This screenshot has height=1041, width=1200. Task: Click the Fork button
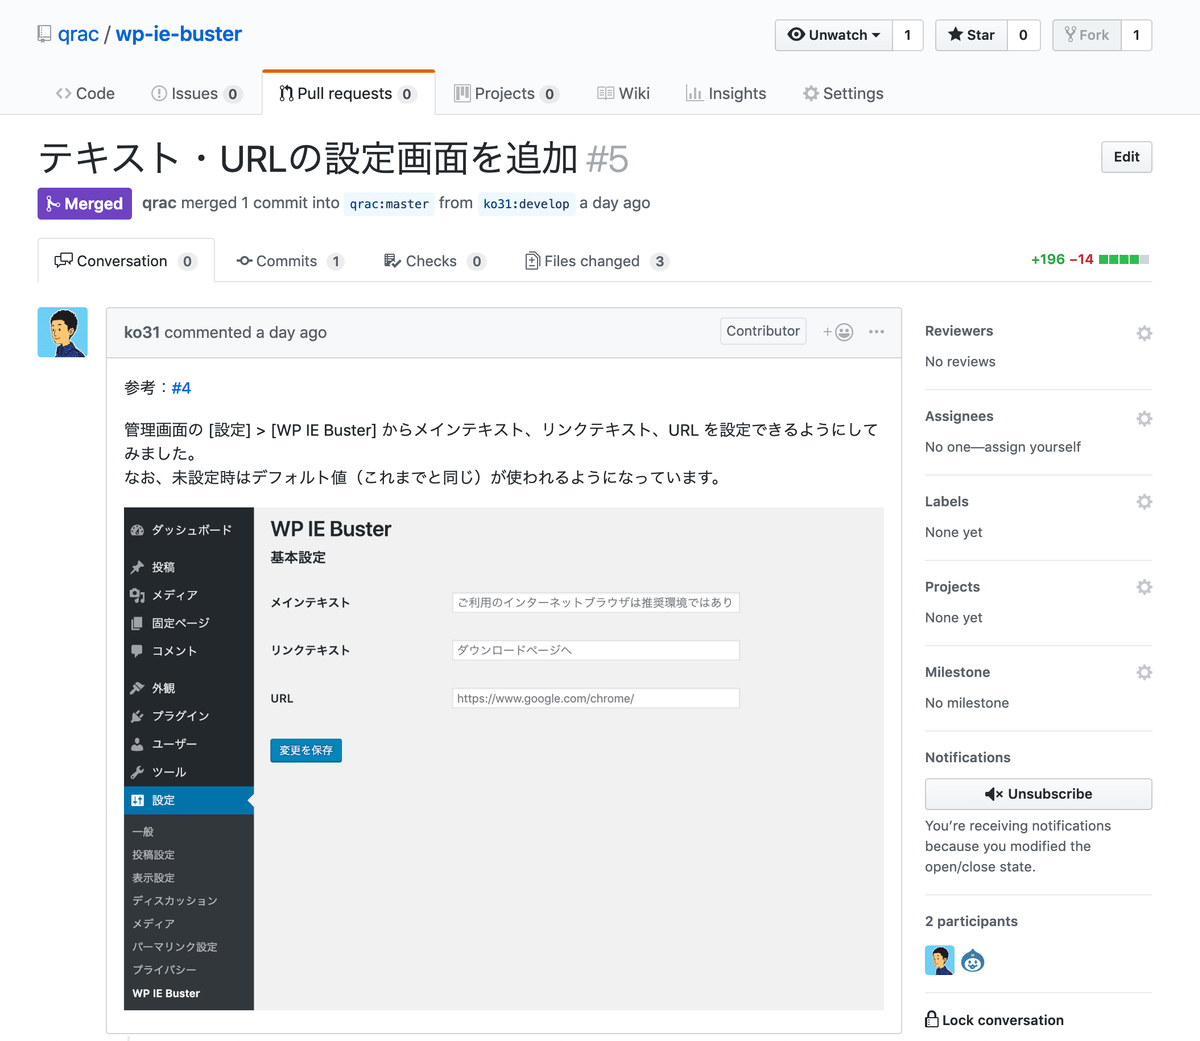[x=1087, y=35]
